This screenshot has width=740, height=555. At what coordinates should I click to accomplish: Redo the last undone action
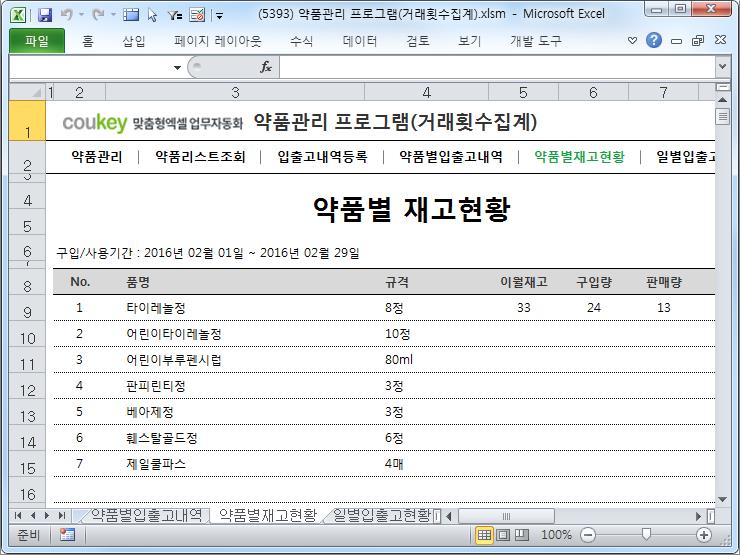pyautogui.click(x=99, y=15)
